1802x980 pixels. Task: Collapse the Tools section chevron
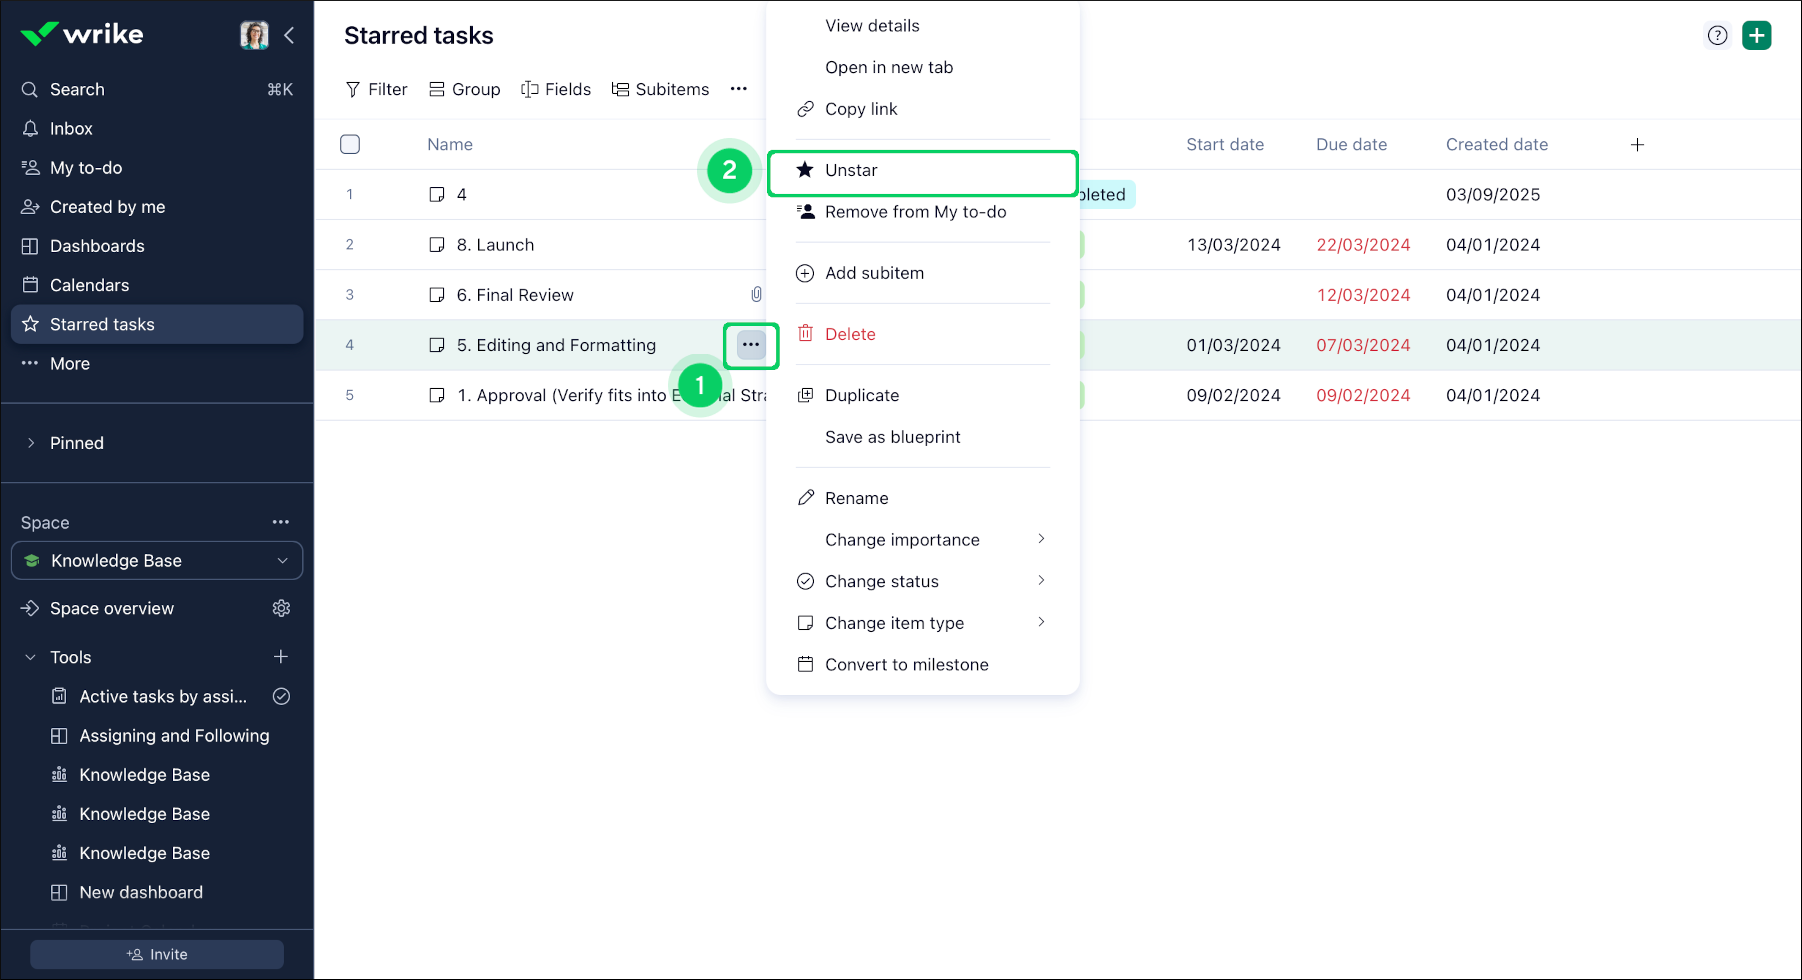31,657
